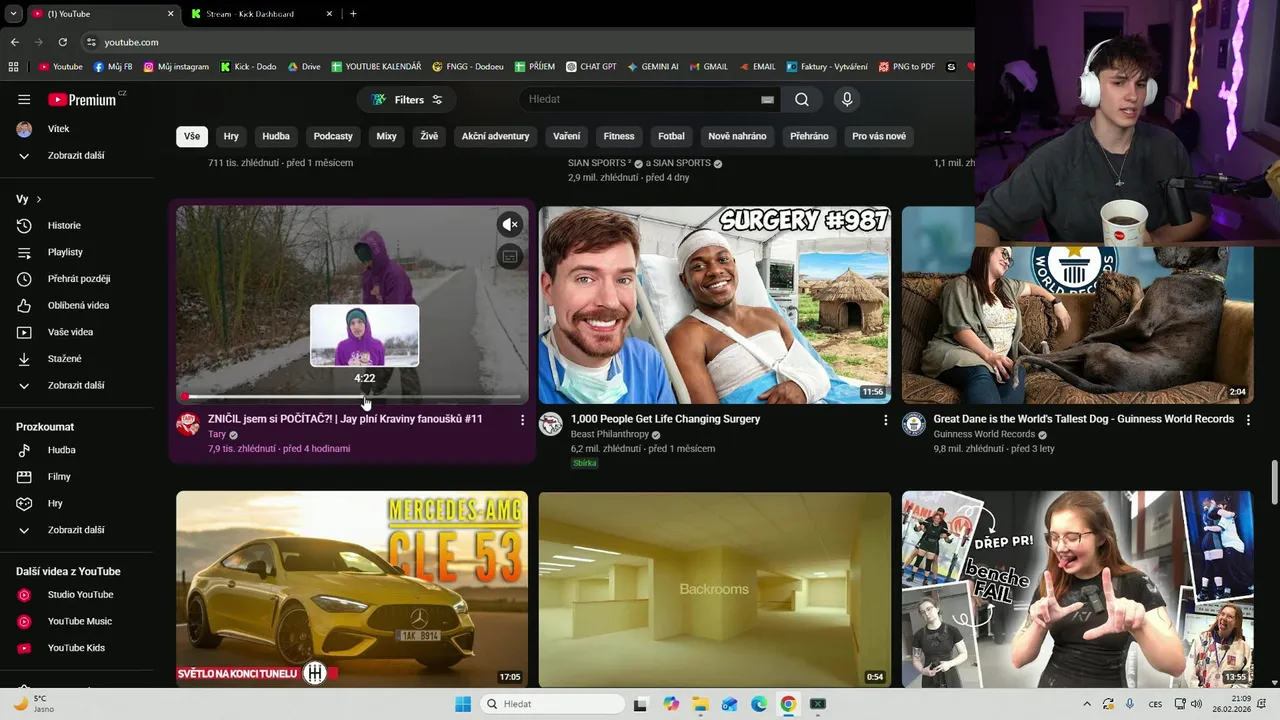
Task: Open the CHAT GPT bookmark
Action: click(591, 67)
